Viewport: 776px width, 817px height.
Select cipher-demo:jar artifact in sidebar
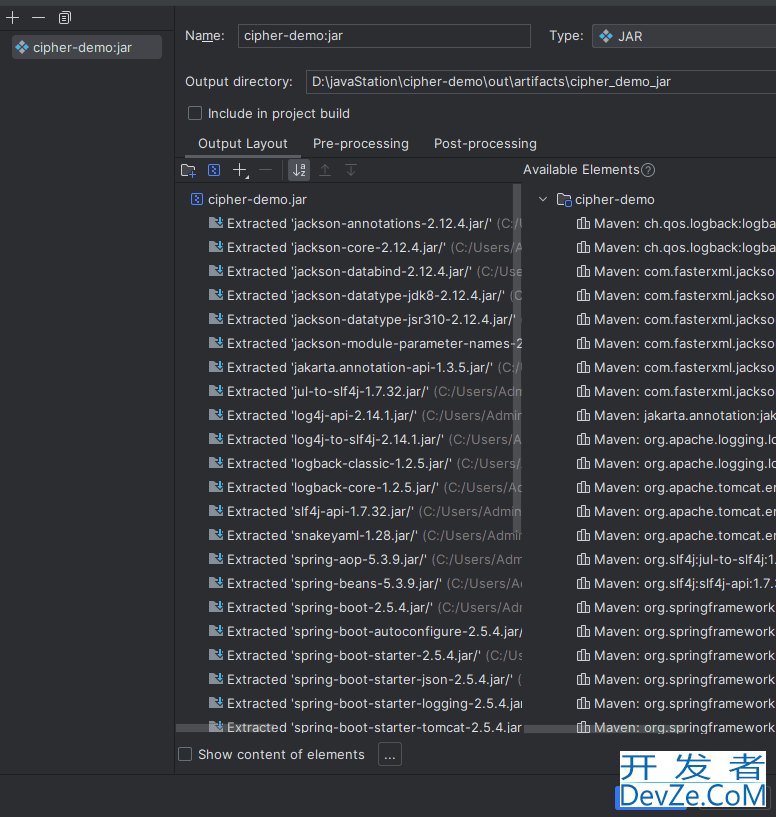click(x=87, y=47)
